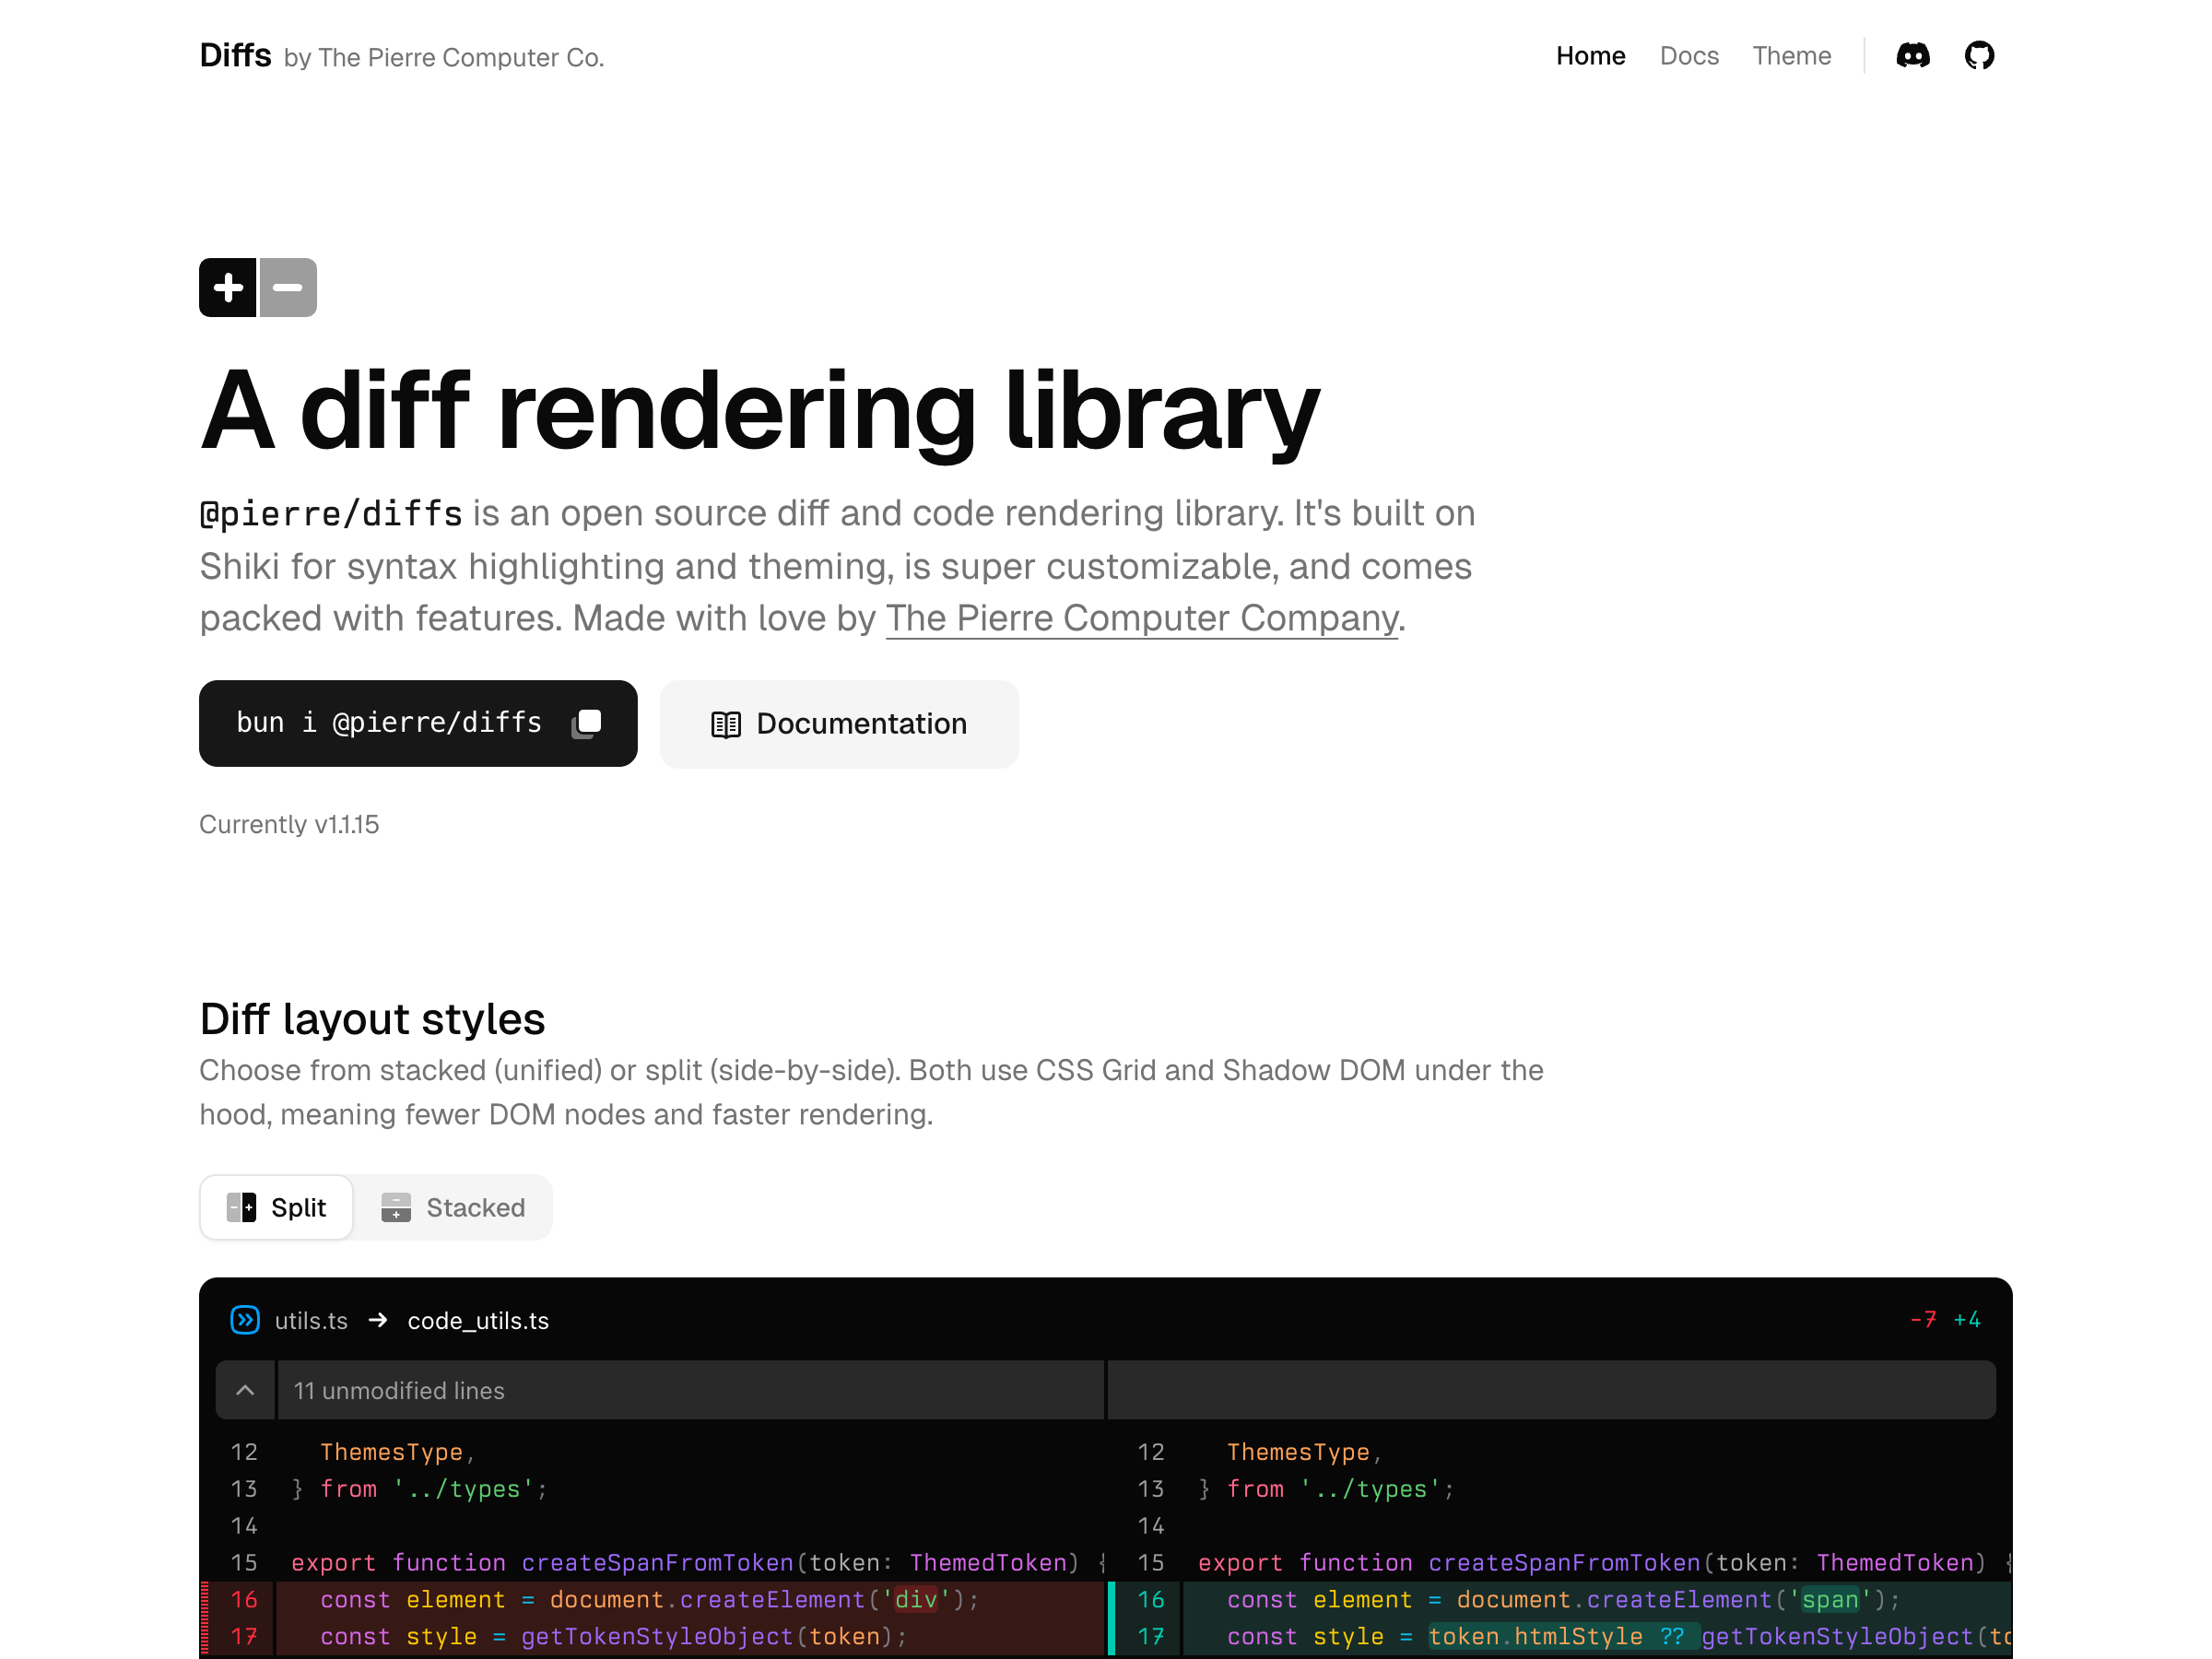Click the Diffs site title

[235, 55]
